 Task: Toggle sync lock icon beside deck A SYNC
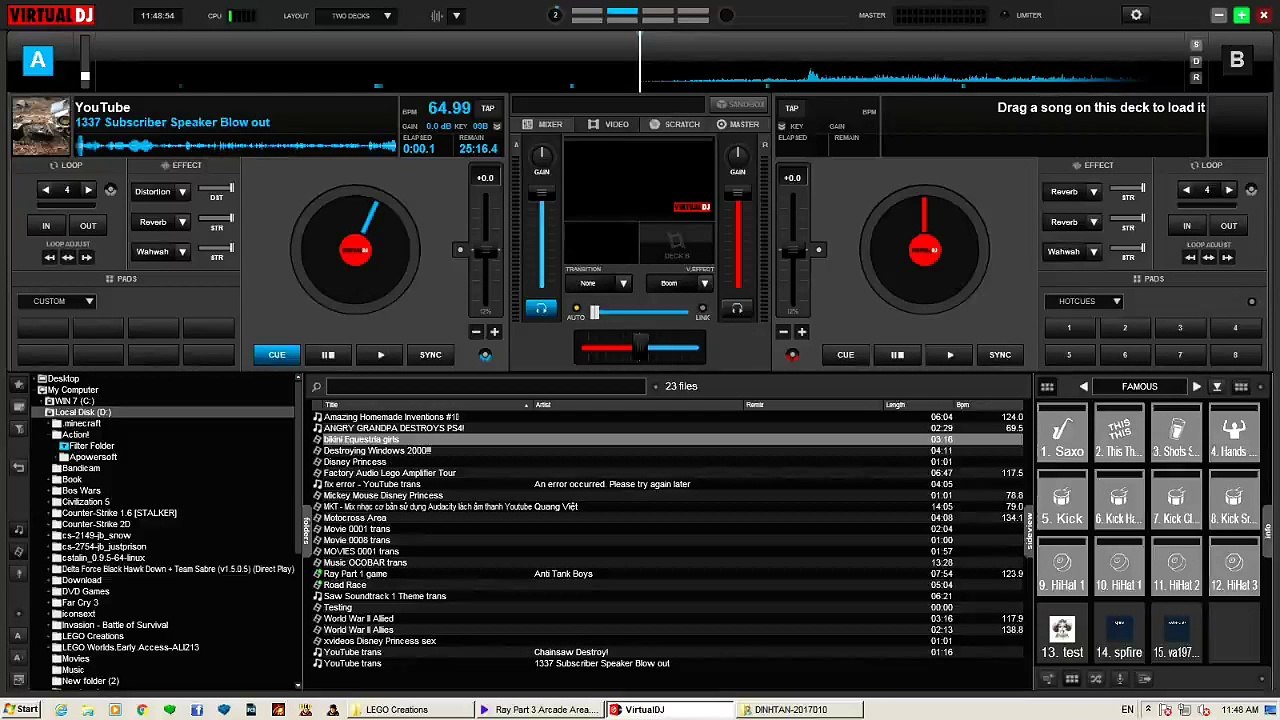pyautogui.click(x=486, y=355)
